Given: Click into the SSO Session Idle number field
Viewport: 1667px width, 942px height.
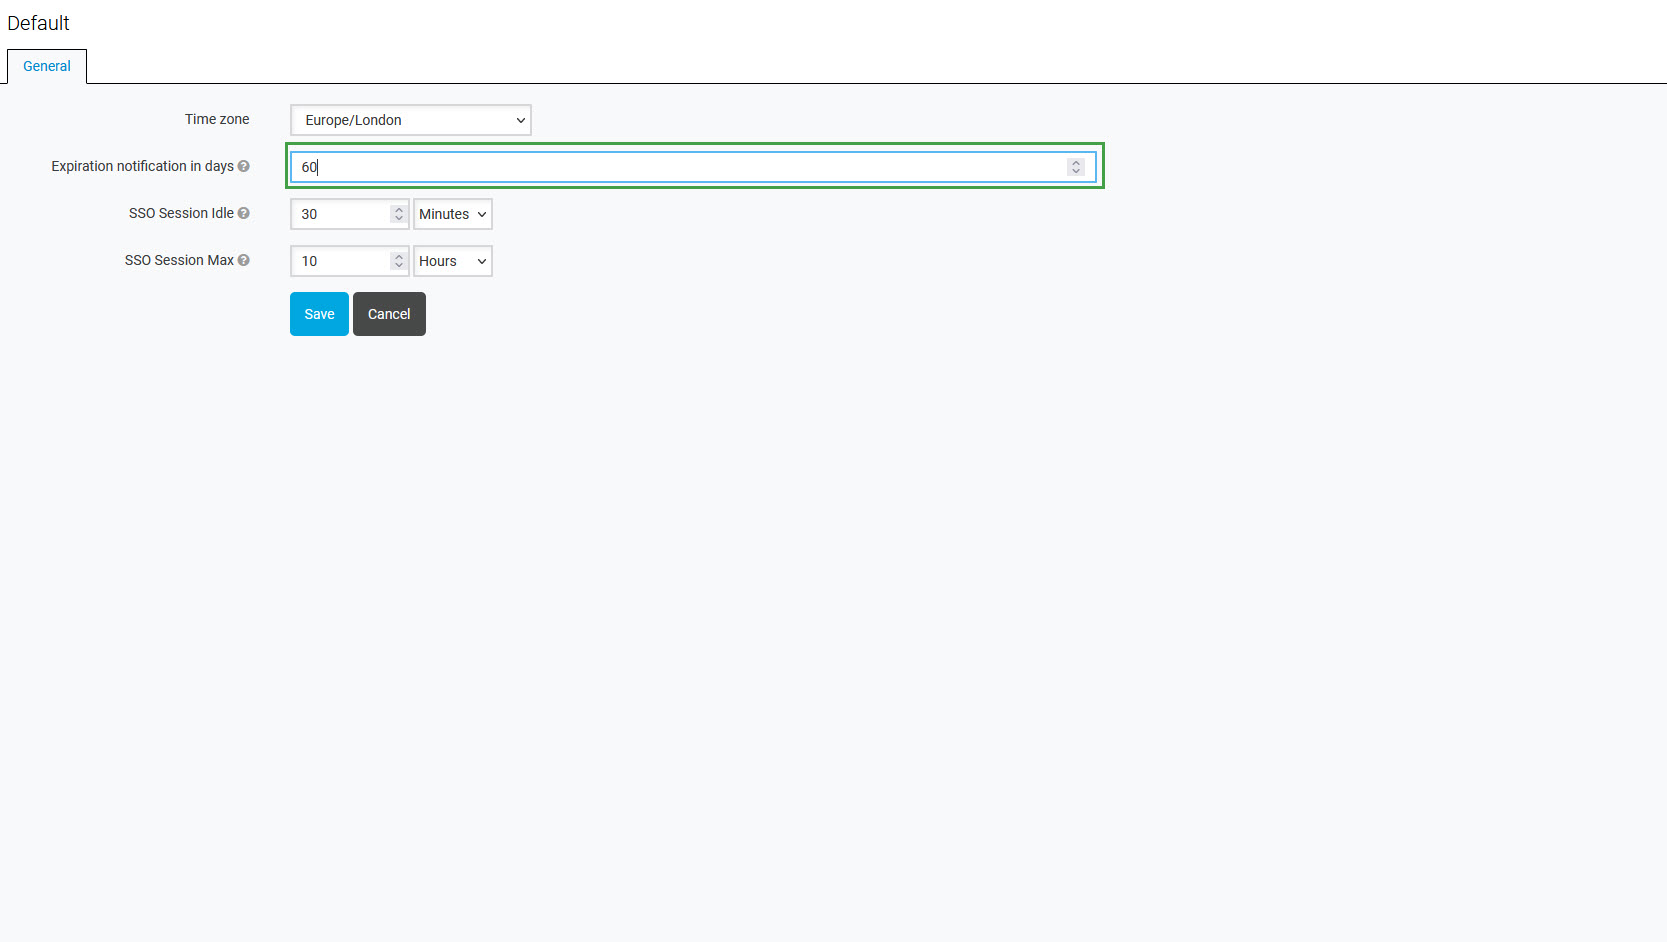Looking at the screenshot, I should coord(340,214).
